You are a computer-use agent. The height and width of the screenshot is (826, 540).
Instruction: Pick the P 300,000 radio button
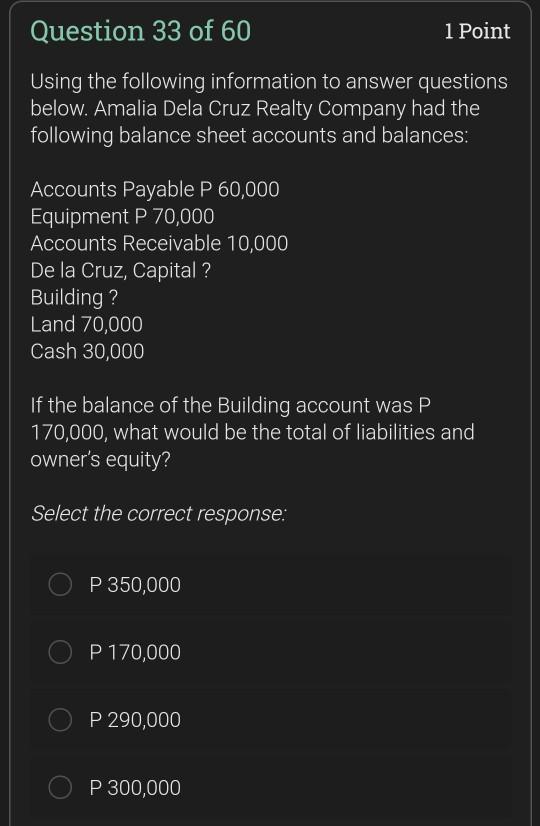tap(60, 788)
